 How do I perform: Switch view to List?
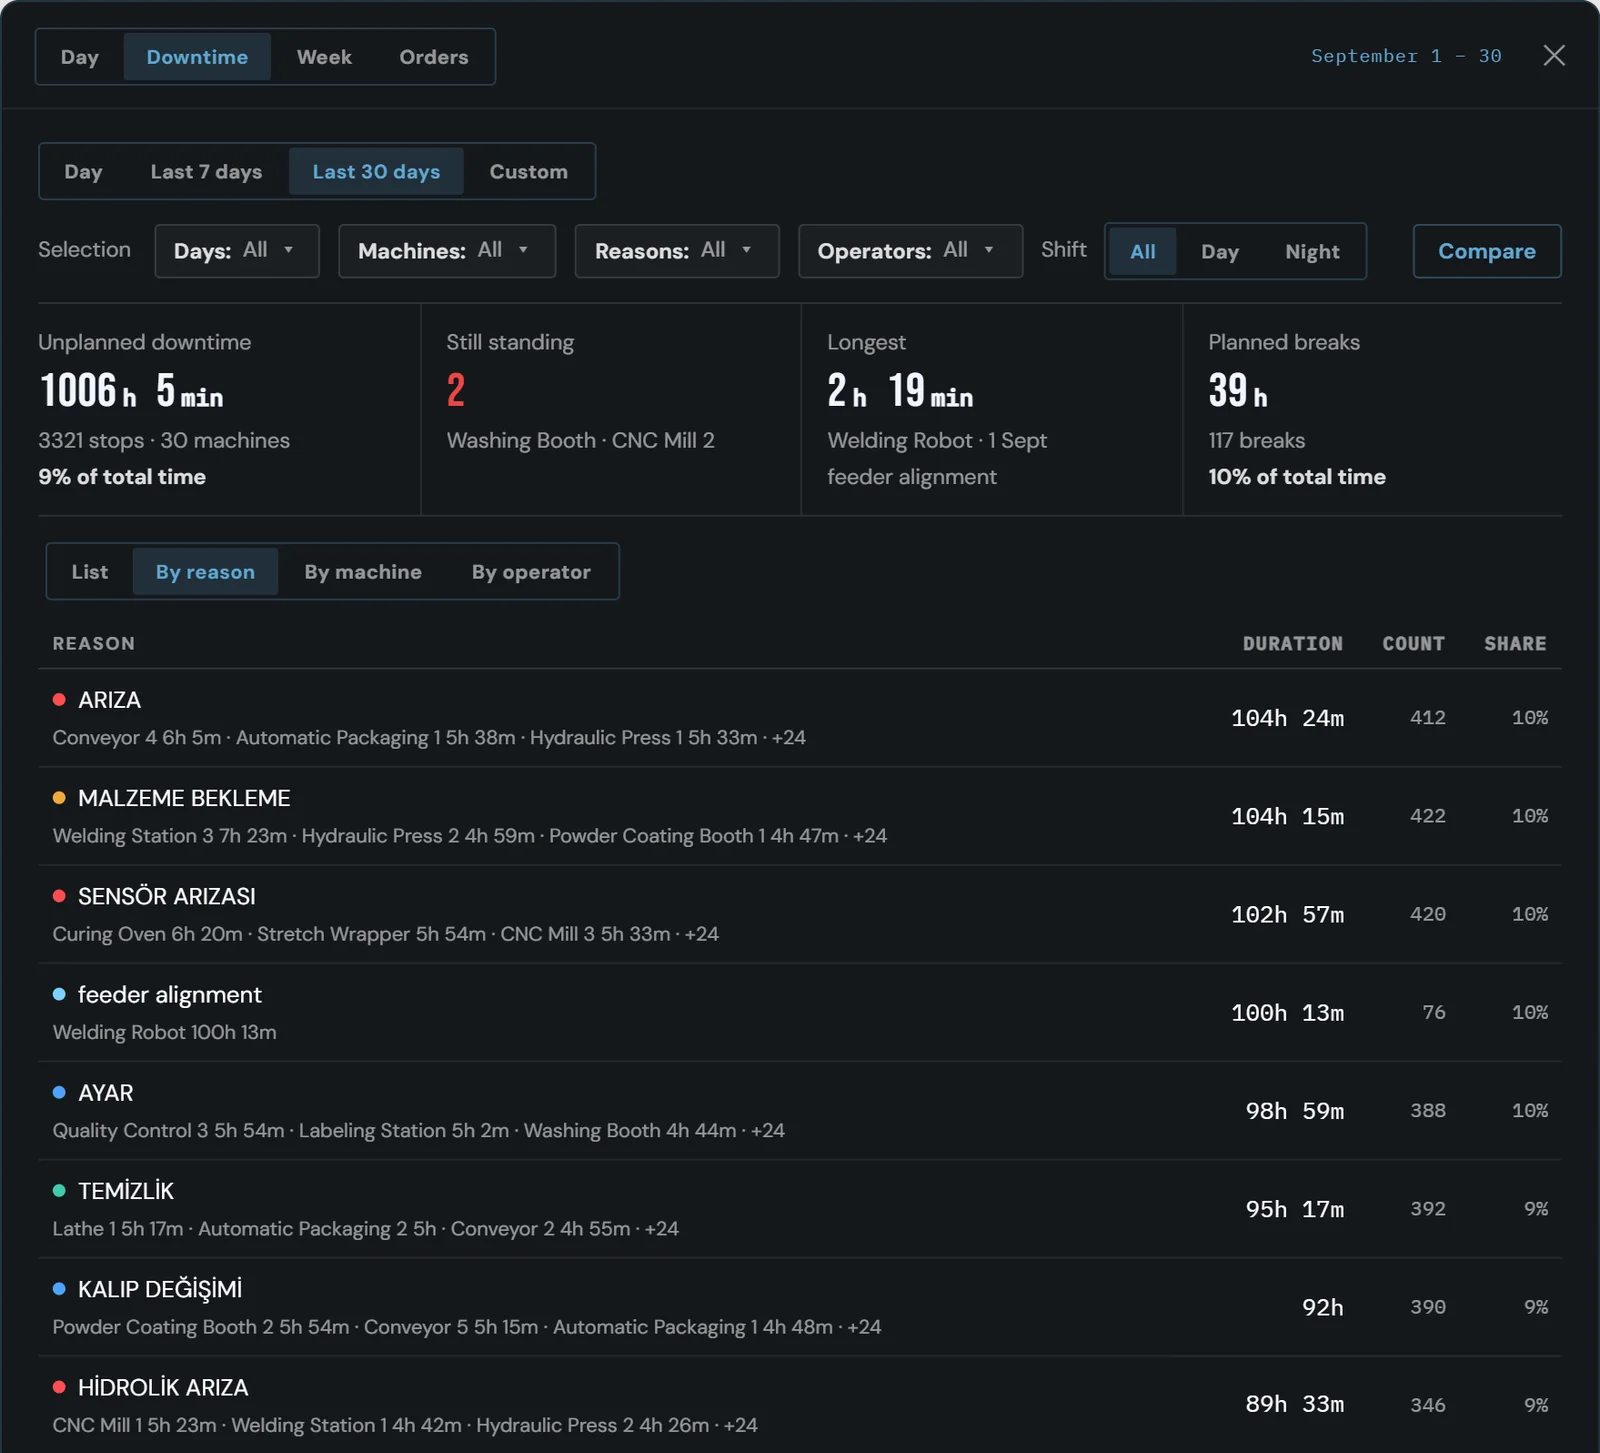(x=90, y=571)
